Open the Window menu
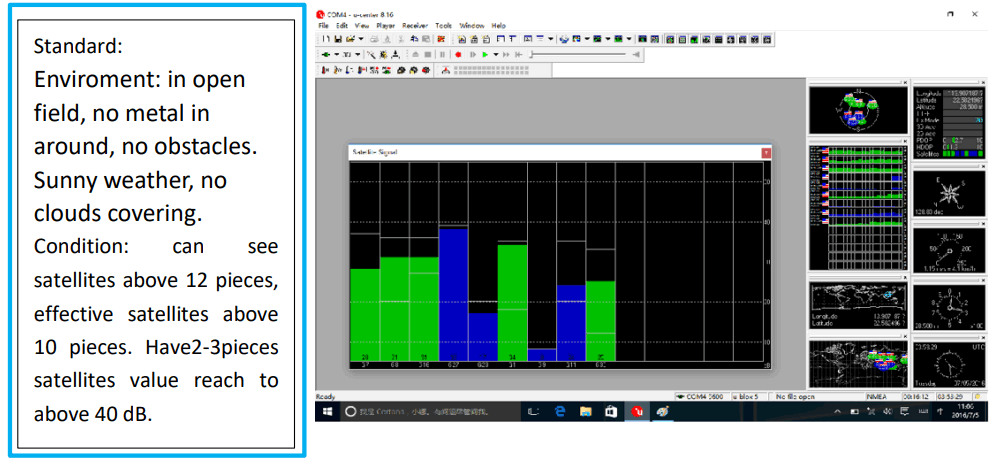Viewport: 994px width, 464px height. tap(472, 26)
